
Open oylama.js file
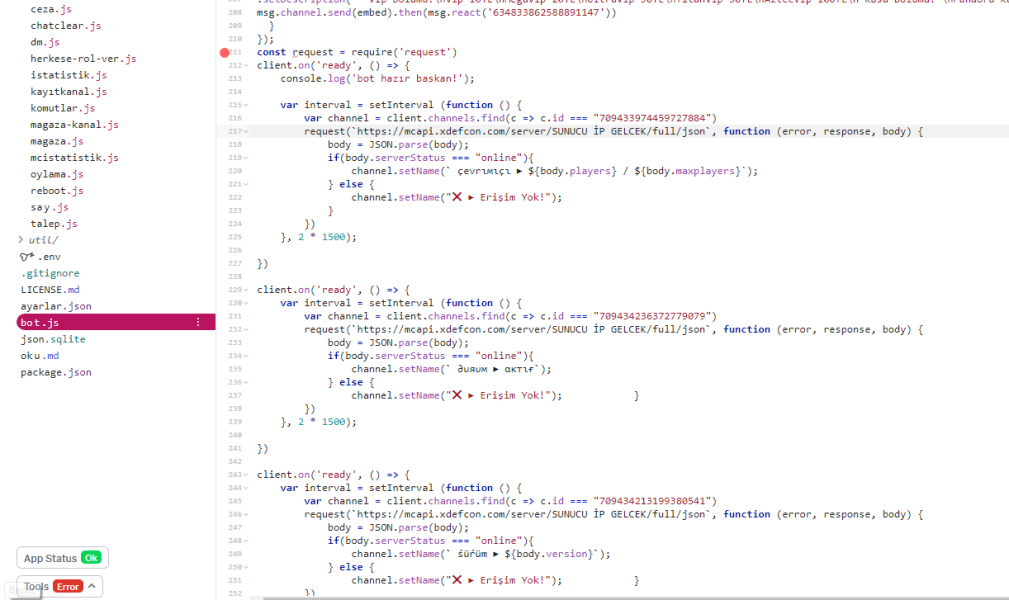click(57, 174)
